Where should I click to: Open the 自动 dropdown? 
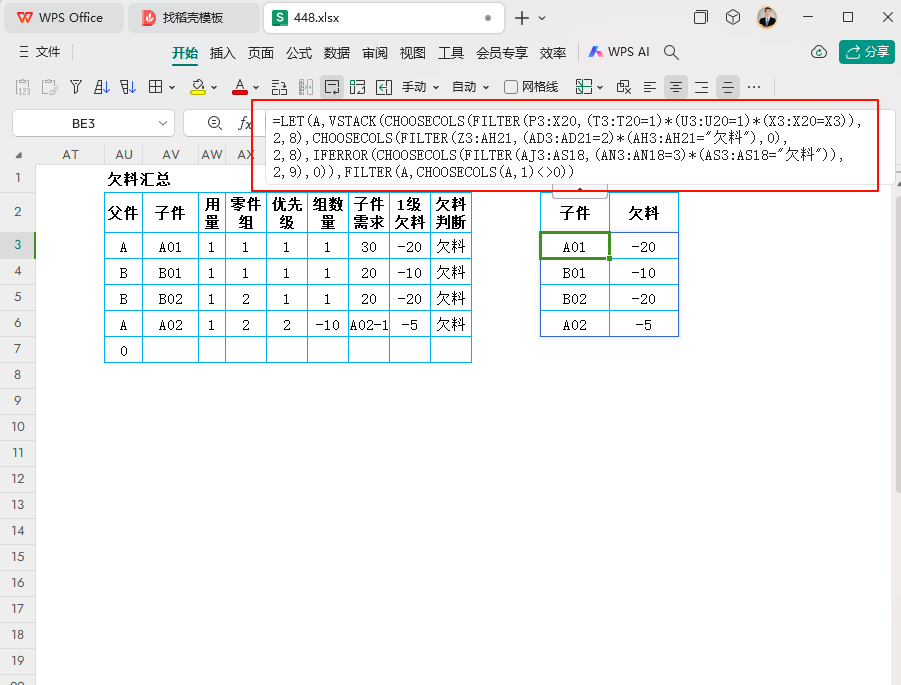tap(471, 87)
